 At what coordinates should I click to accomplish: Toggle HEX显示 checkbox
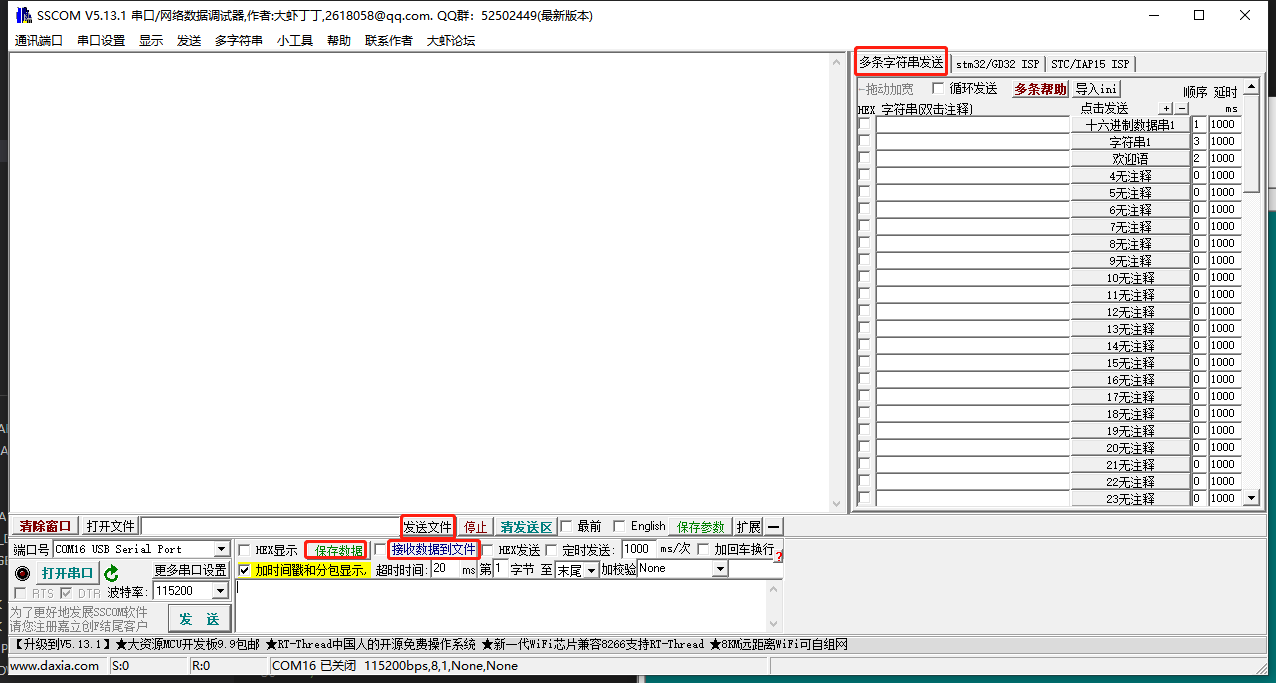click(244, 550)
